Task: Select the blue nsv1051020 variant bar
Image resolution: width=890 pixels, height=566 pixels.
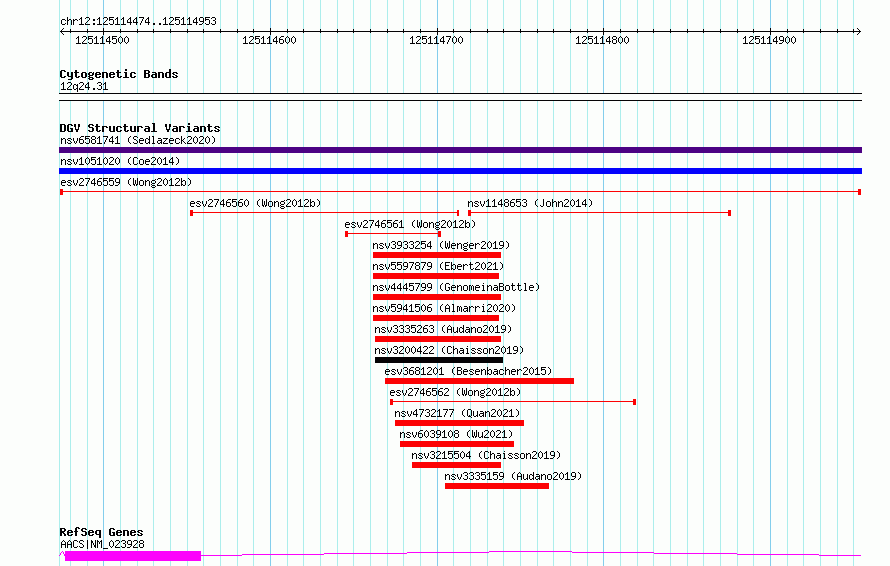Action: click(460, 171)
